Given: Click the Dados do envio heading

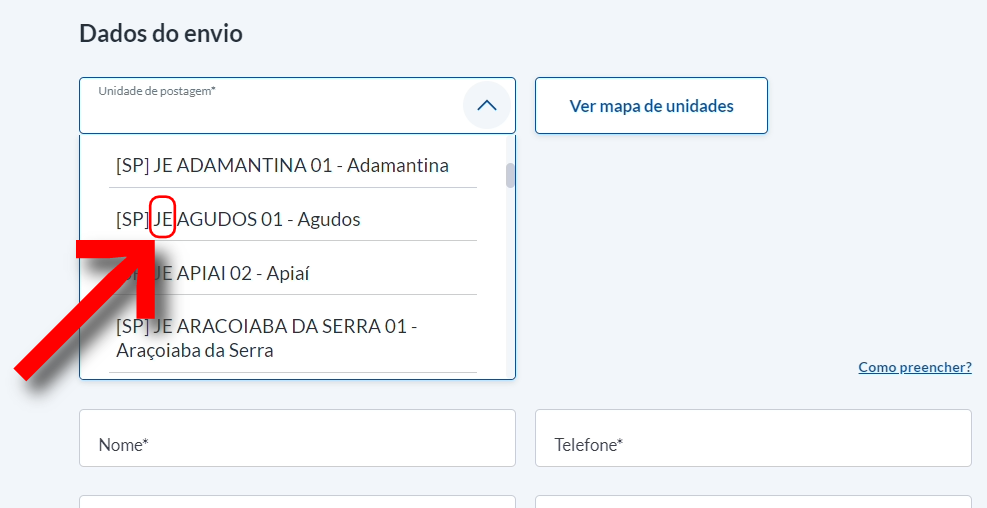Looking at the screenshot, I should tap(161, 33).
